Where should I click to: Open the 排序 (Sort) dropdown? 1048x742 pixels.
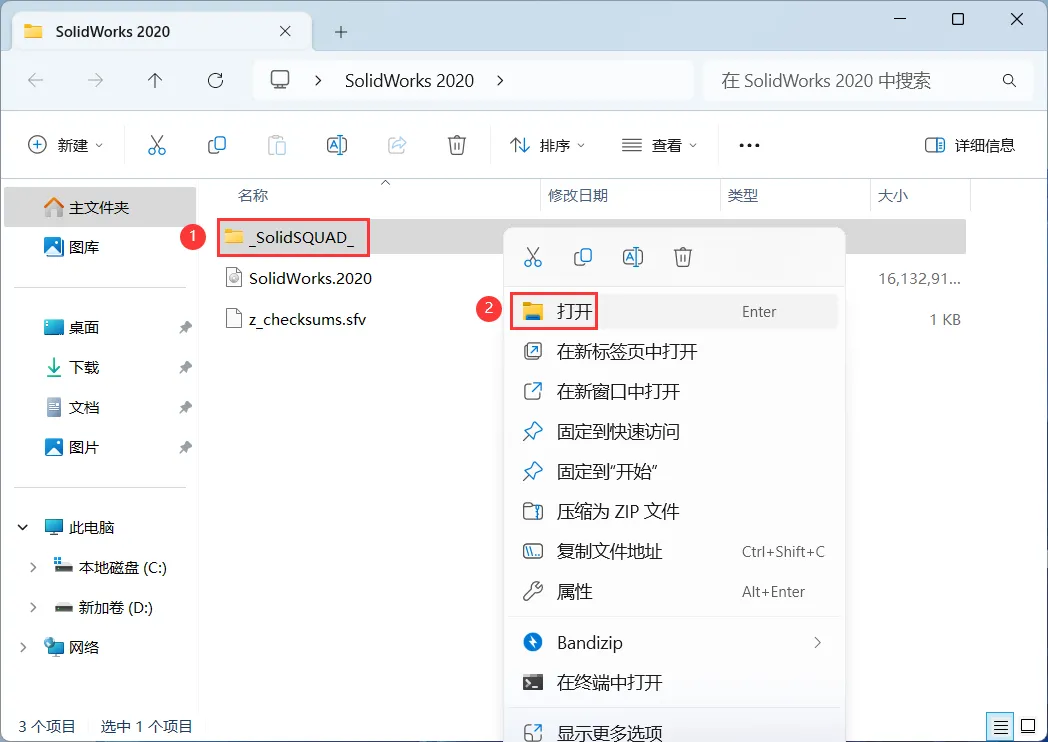click(547, 145)
